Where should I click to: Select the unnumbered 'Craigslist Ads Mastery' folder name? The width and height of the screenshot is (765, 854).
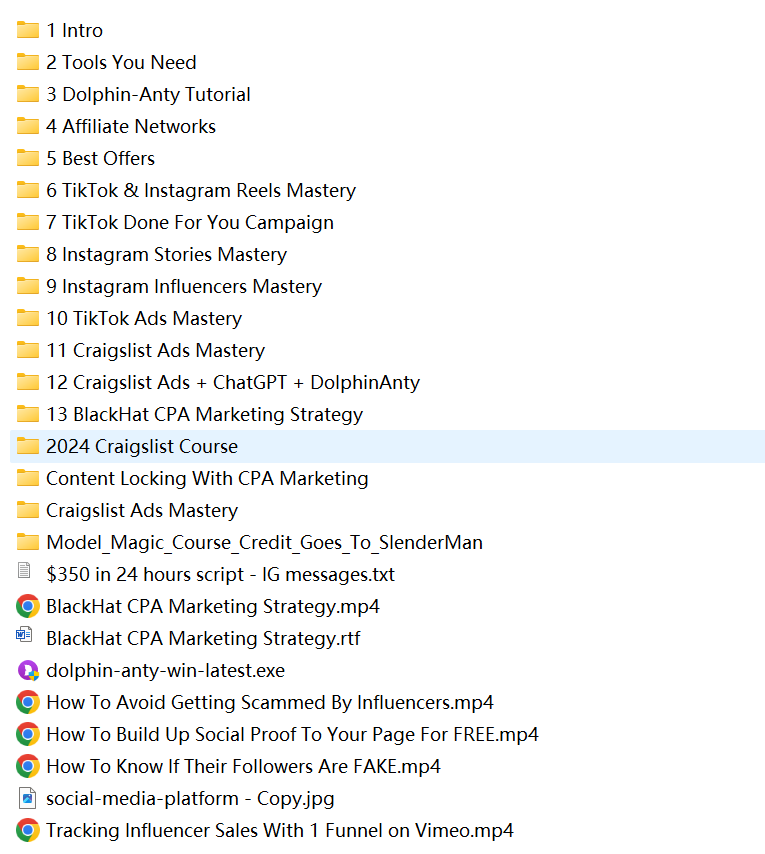point(142,511)
